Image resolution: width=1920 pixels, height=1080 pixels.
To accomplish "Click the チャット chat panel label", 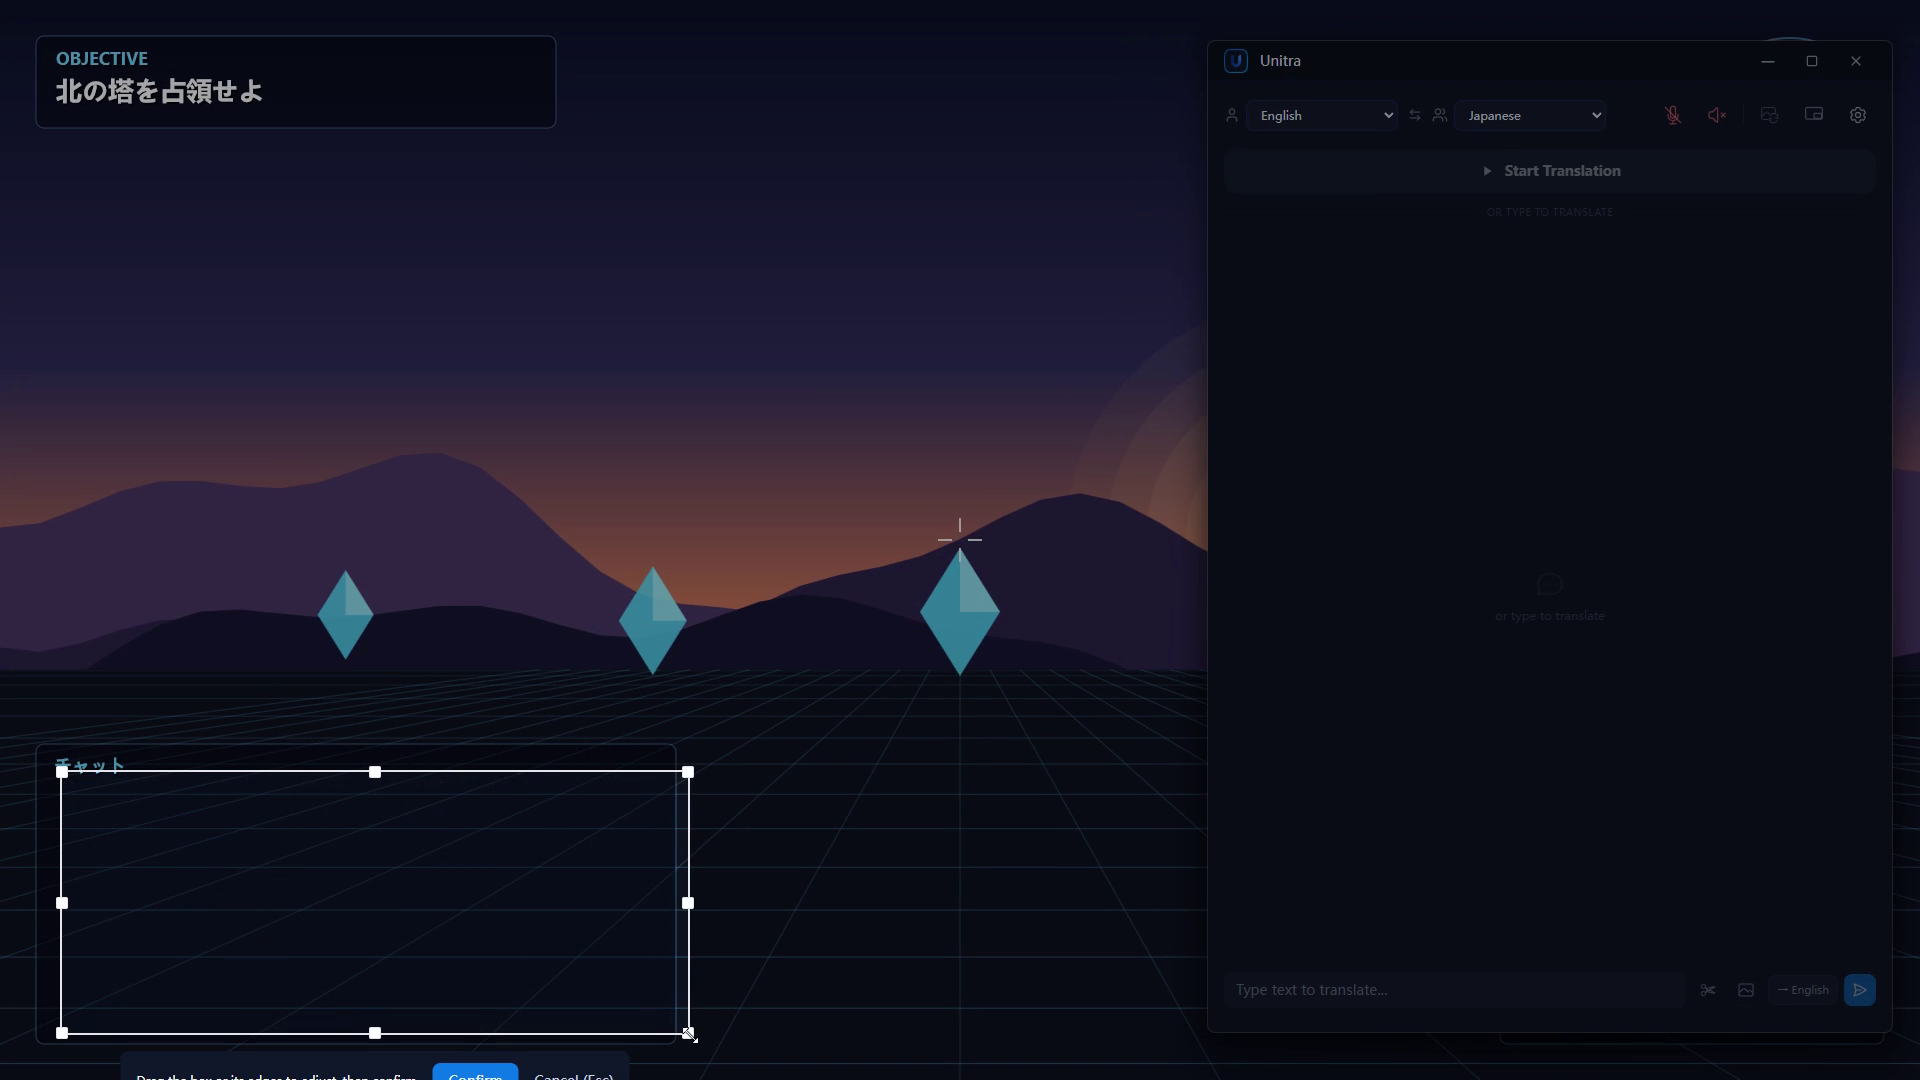I will click(90, 764).
